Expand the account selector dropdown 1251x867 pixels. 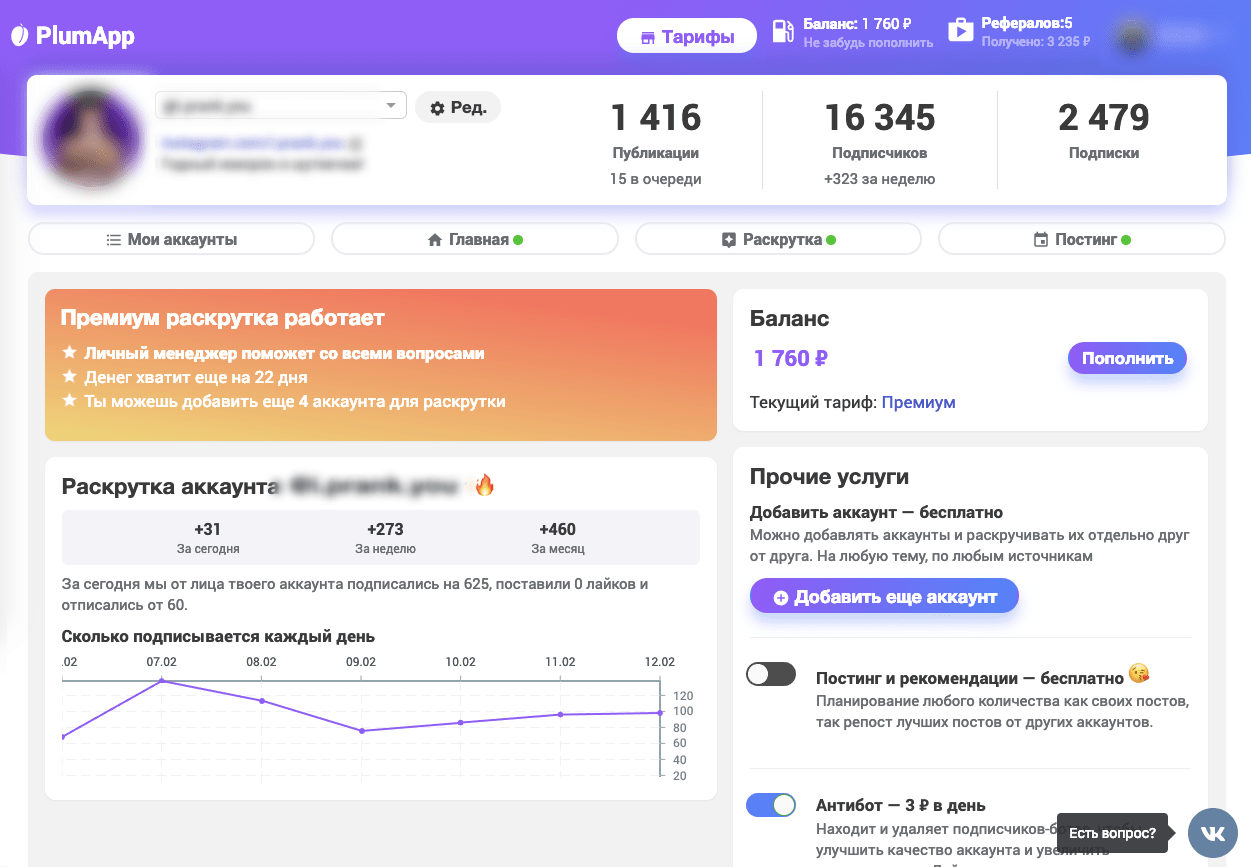pyautogui.click(x=280, y=106)
